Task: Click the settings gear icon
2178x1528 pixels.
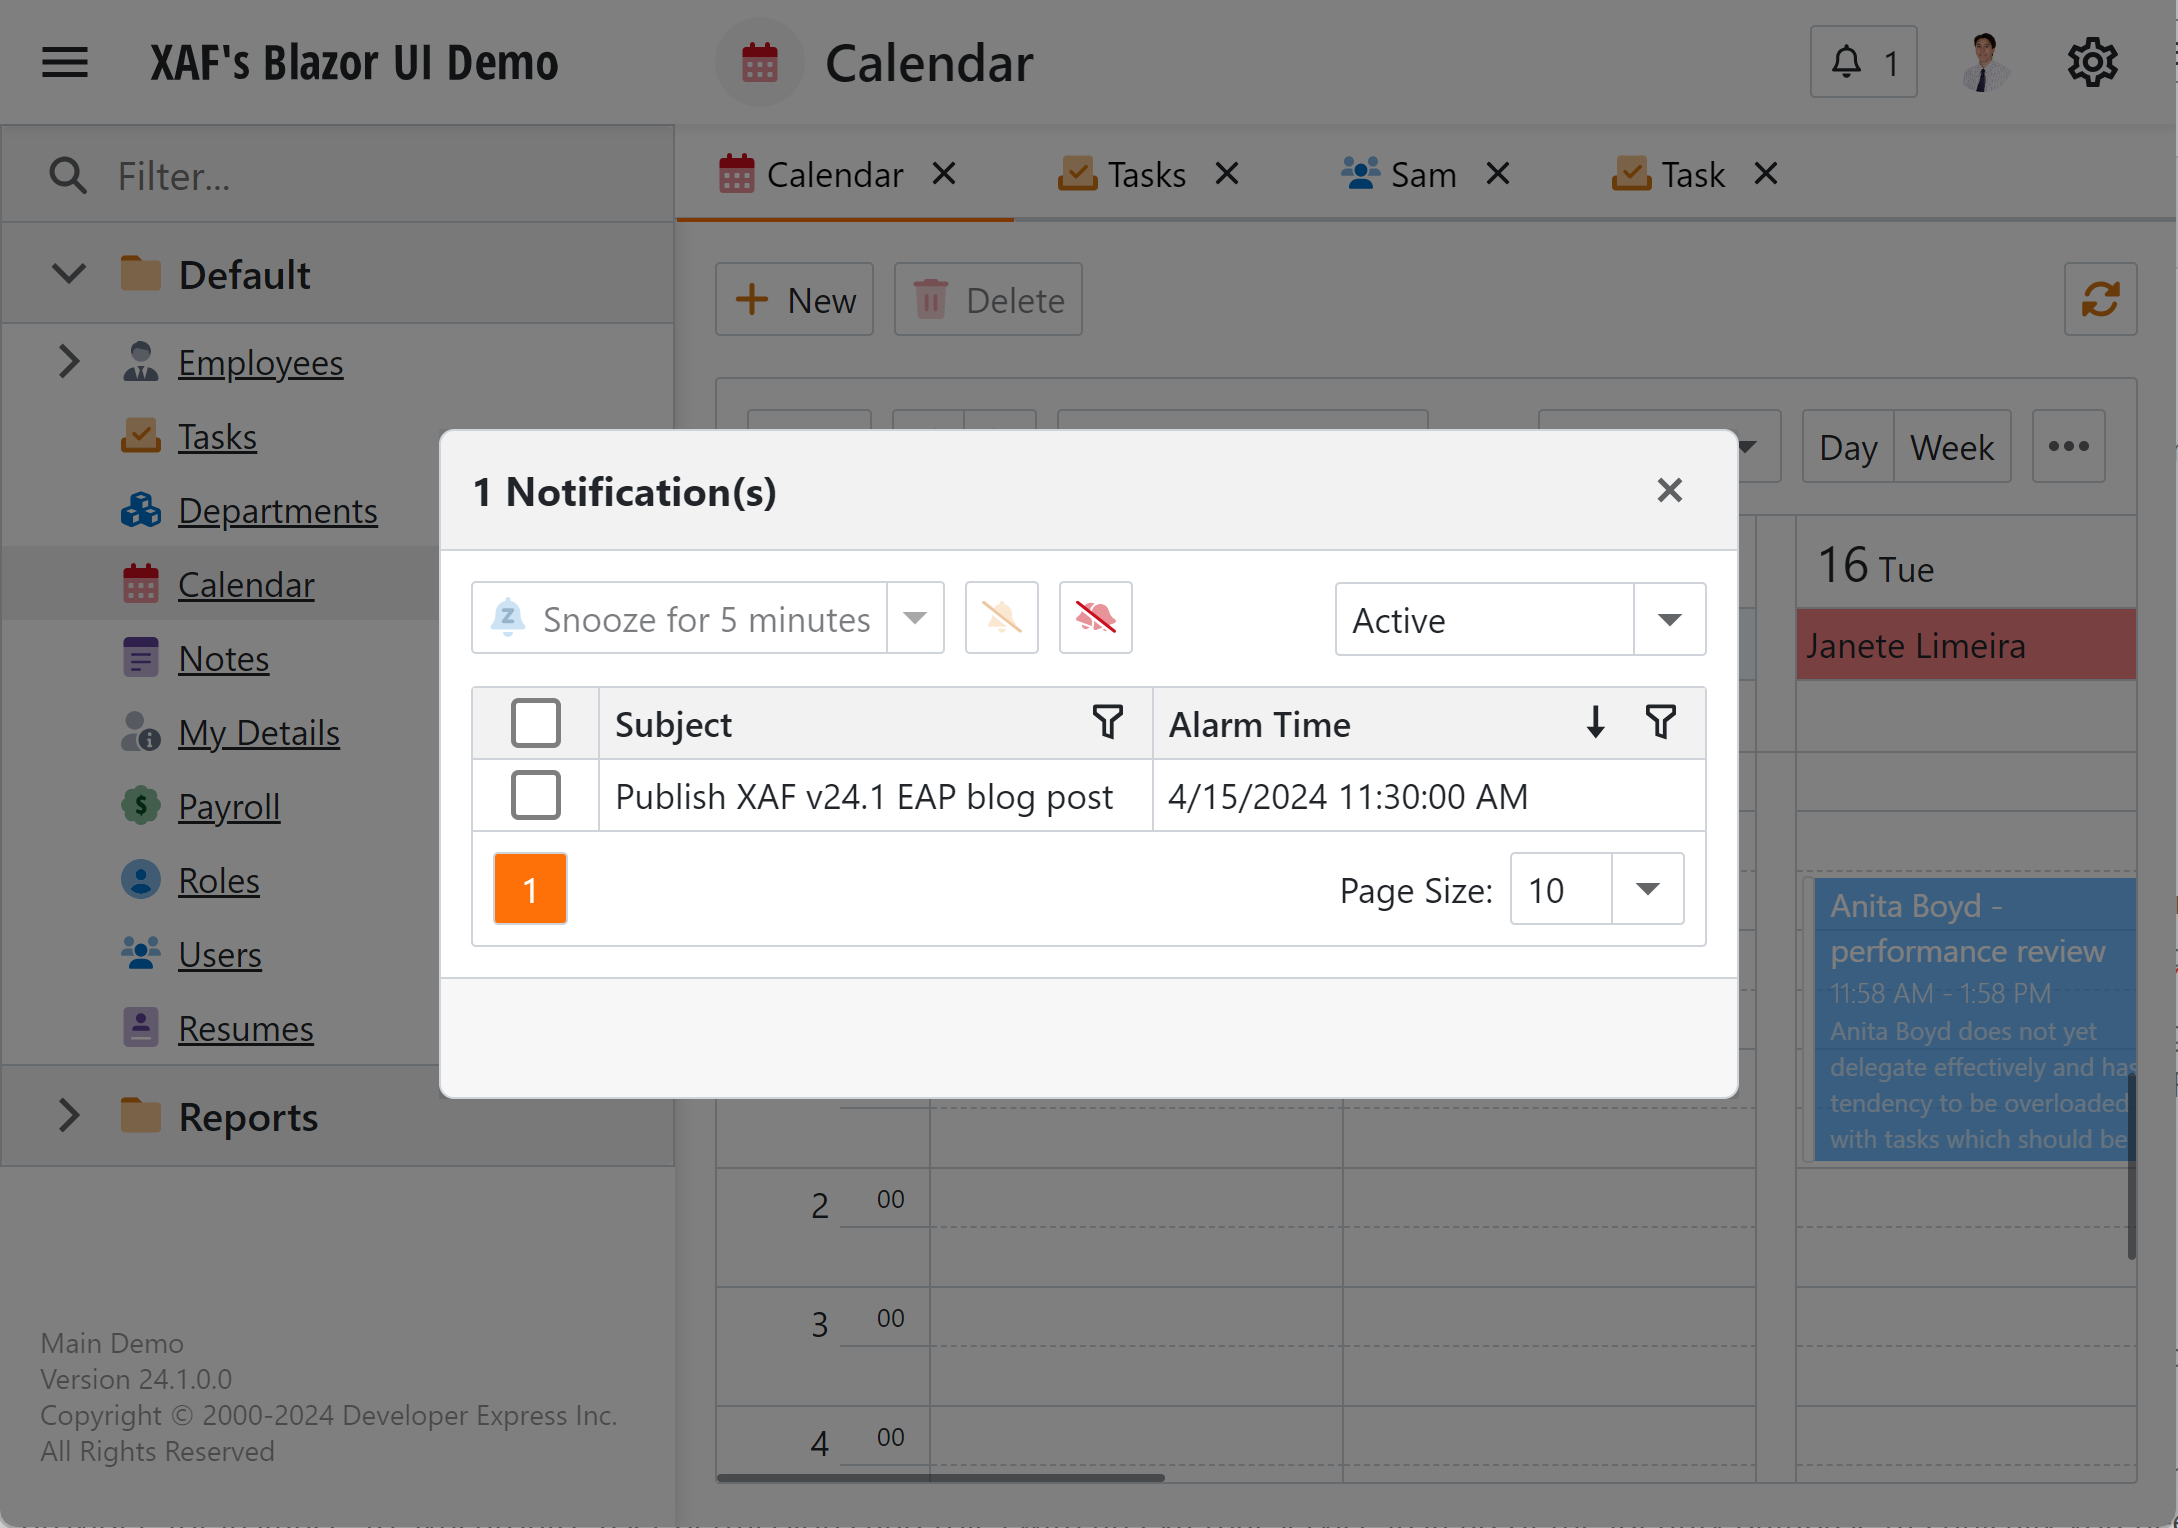Action: [x=2092, y=63]
